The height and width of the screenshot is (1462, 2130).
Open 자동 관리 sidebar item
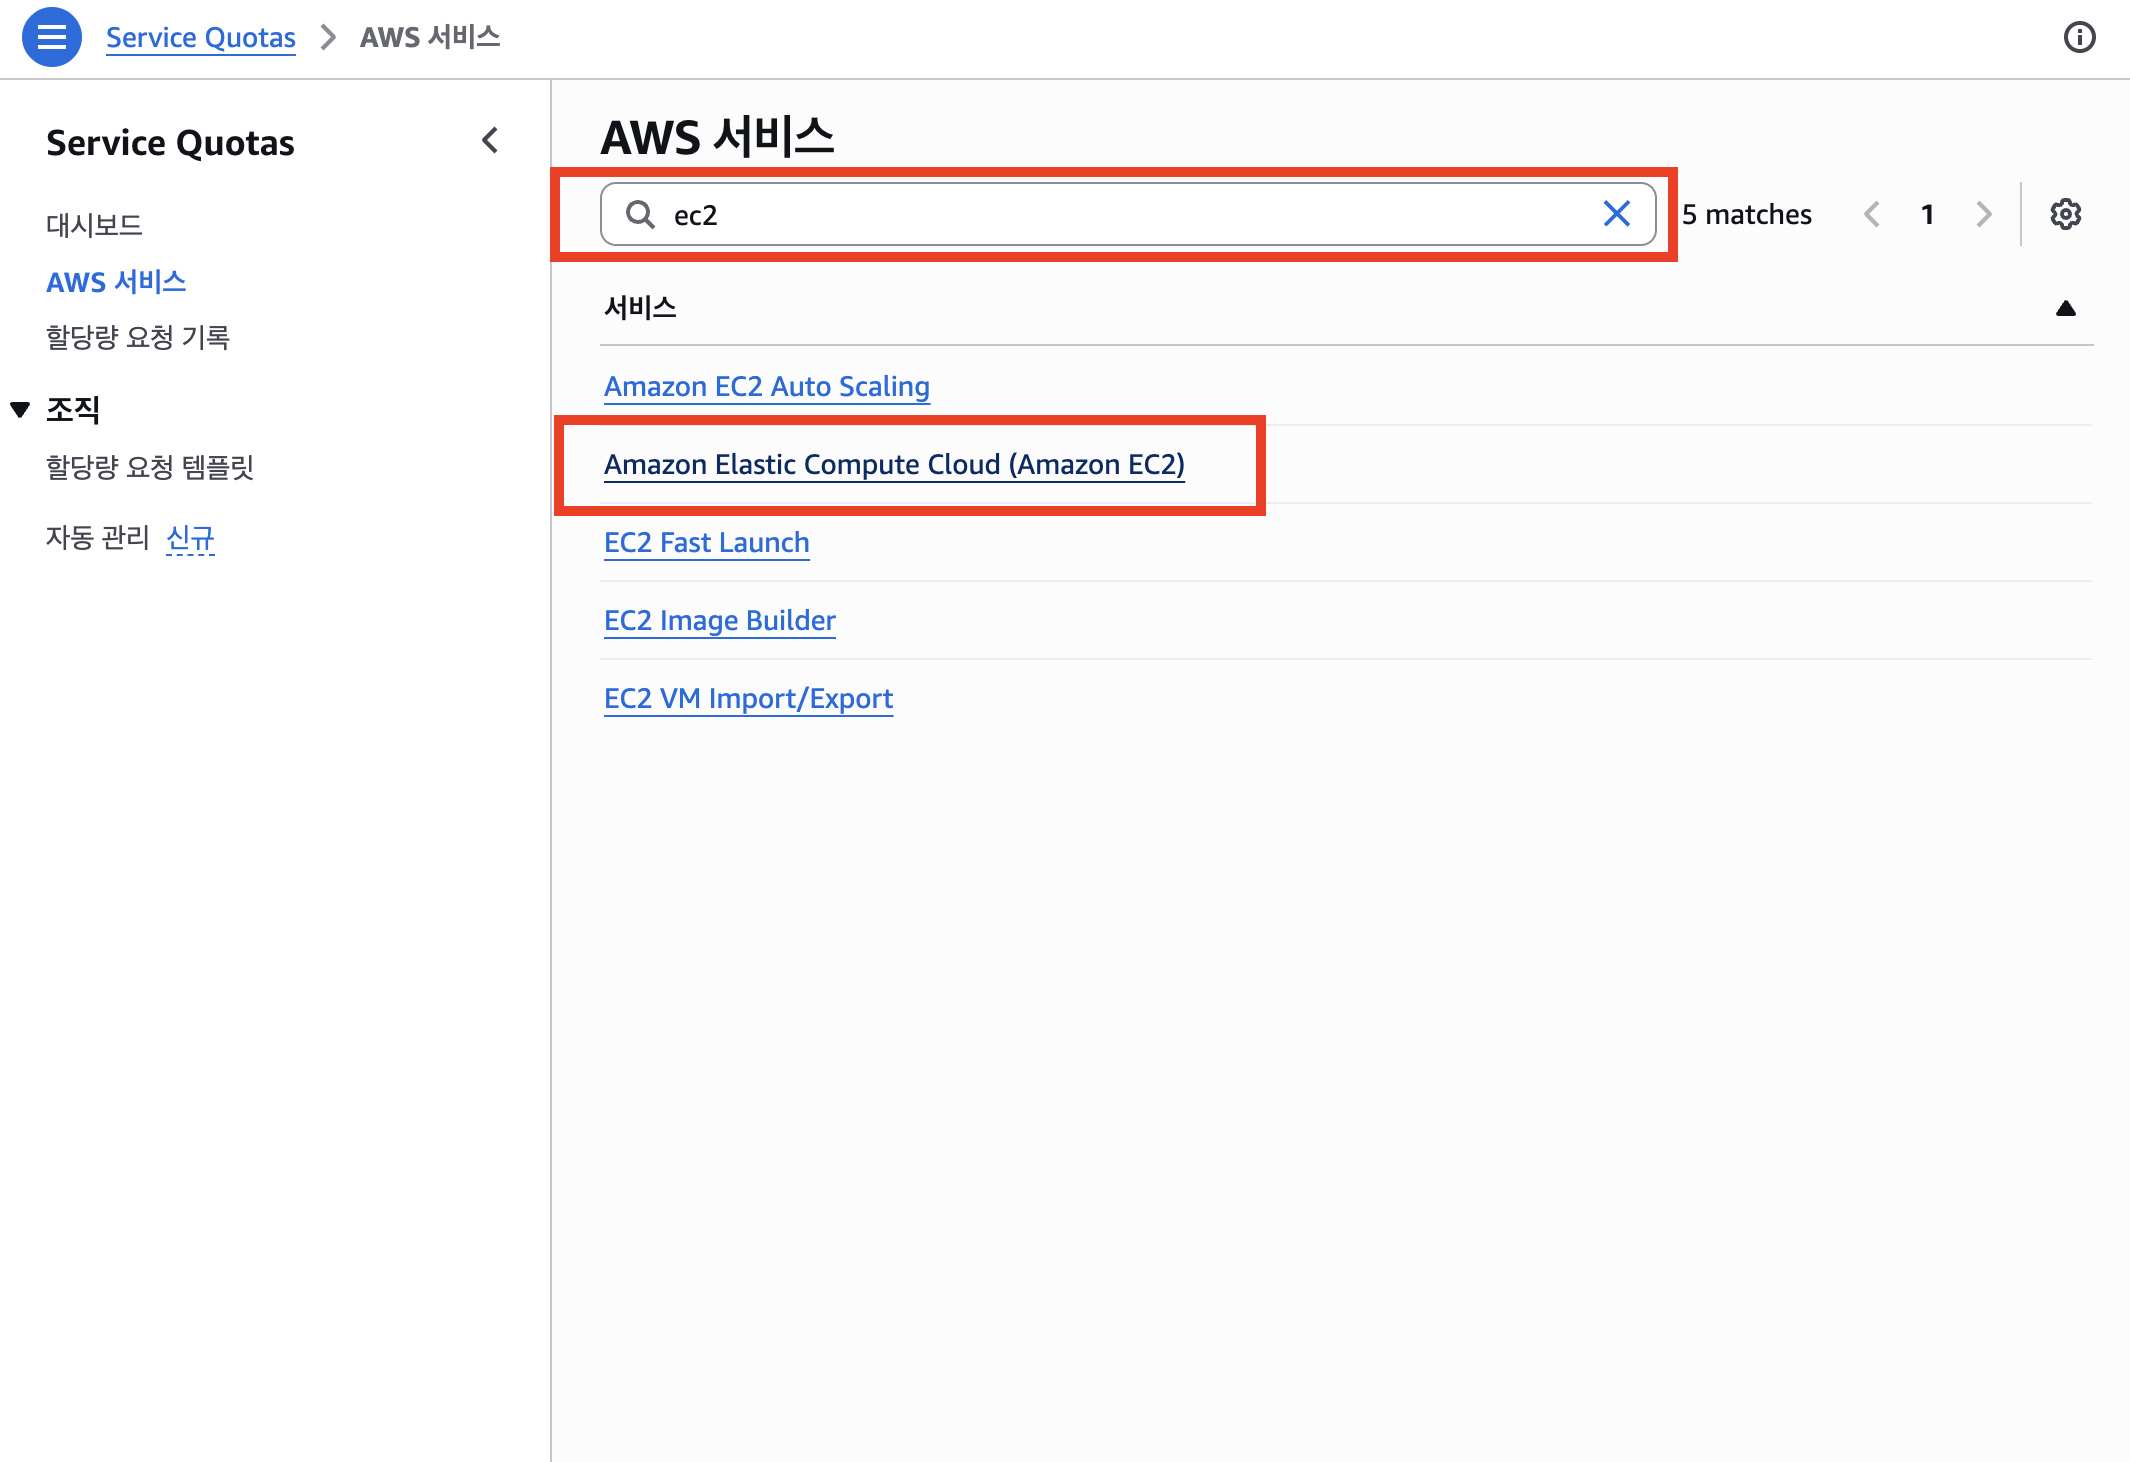coord(97,538)
